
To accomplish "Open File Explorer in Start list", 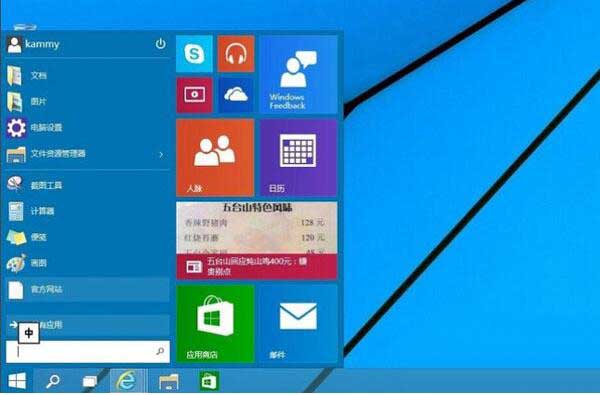I will (x=80, y=154).
